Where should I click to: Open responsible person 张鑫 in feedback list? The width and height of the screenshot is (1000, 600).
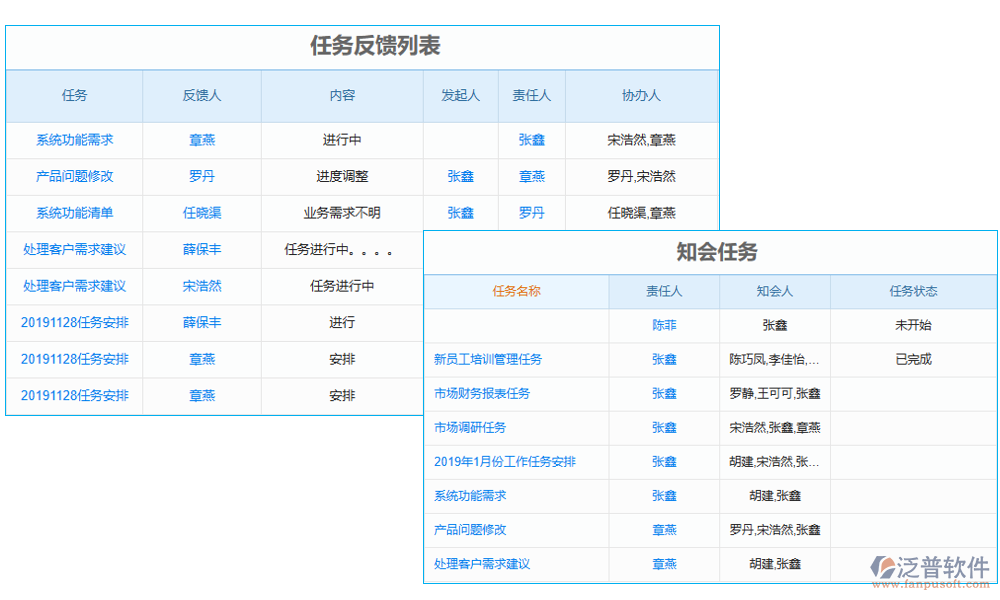coord(531,140)
